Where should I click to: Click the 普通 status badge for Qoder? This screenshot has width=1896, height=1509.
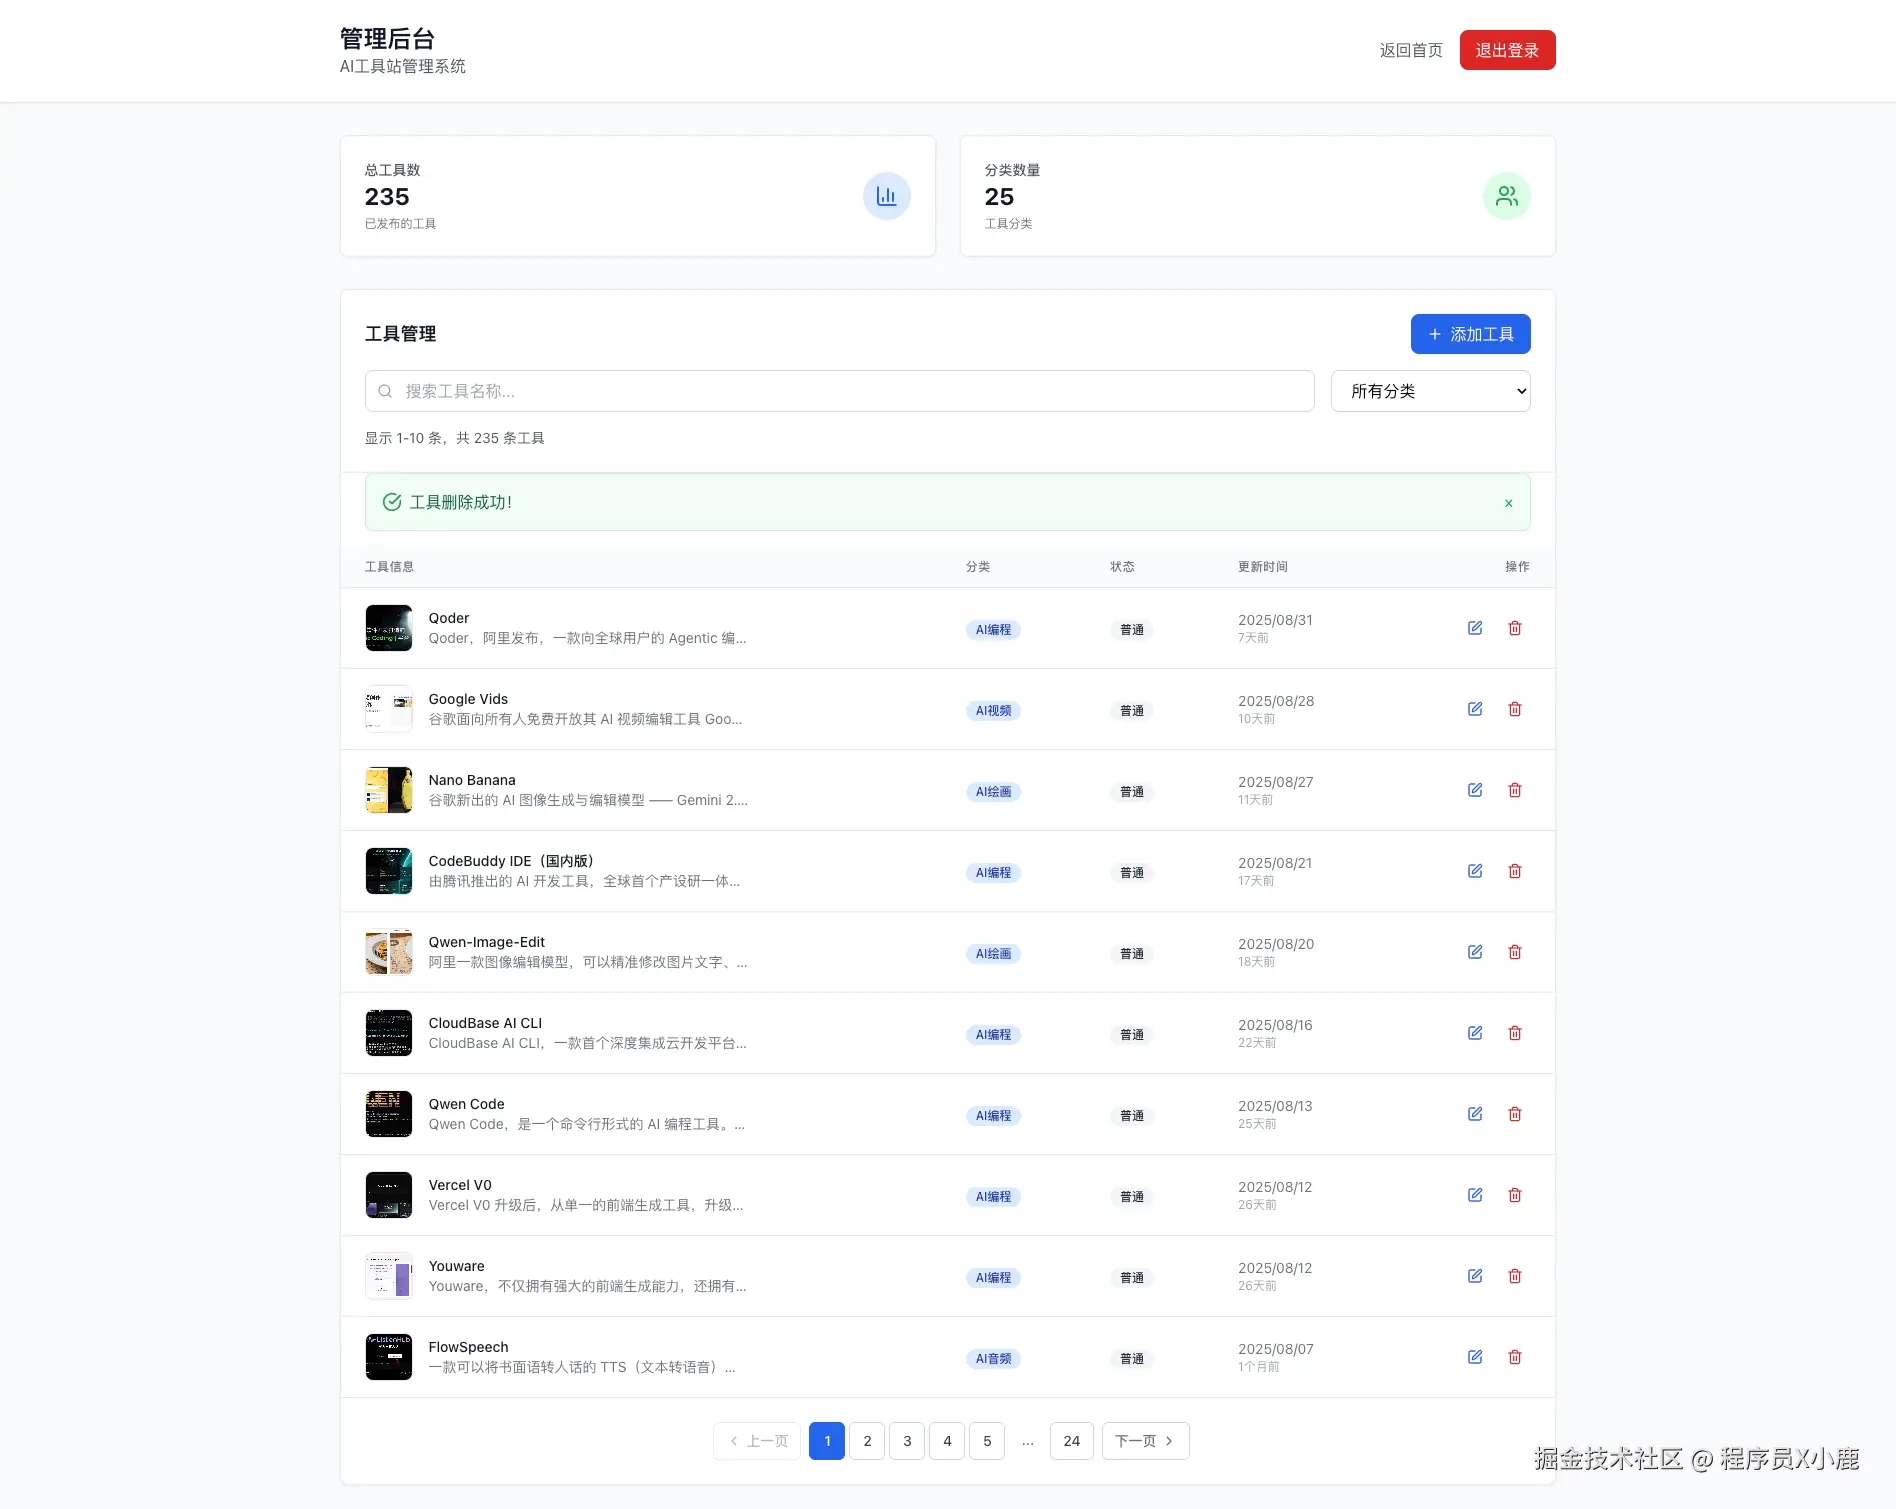[1132, 630]
